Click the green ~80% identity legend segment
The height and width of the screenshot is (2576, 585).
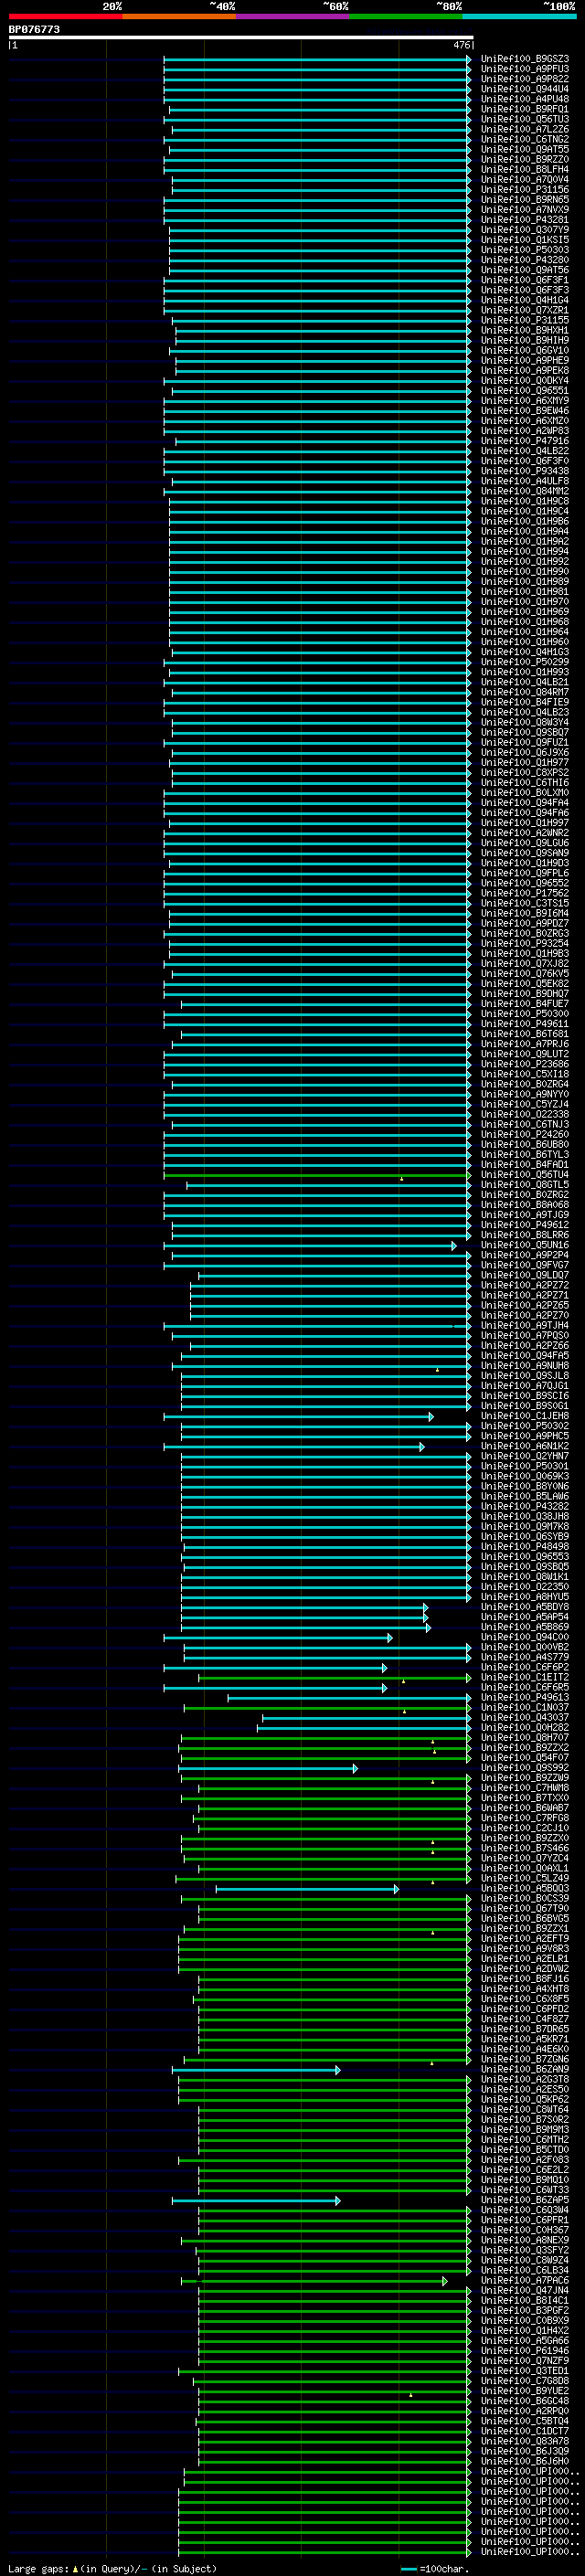[406, 16]
